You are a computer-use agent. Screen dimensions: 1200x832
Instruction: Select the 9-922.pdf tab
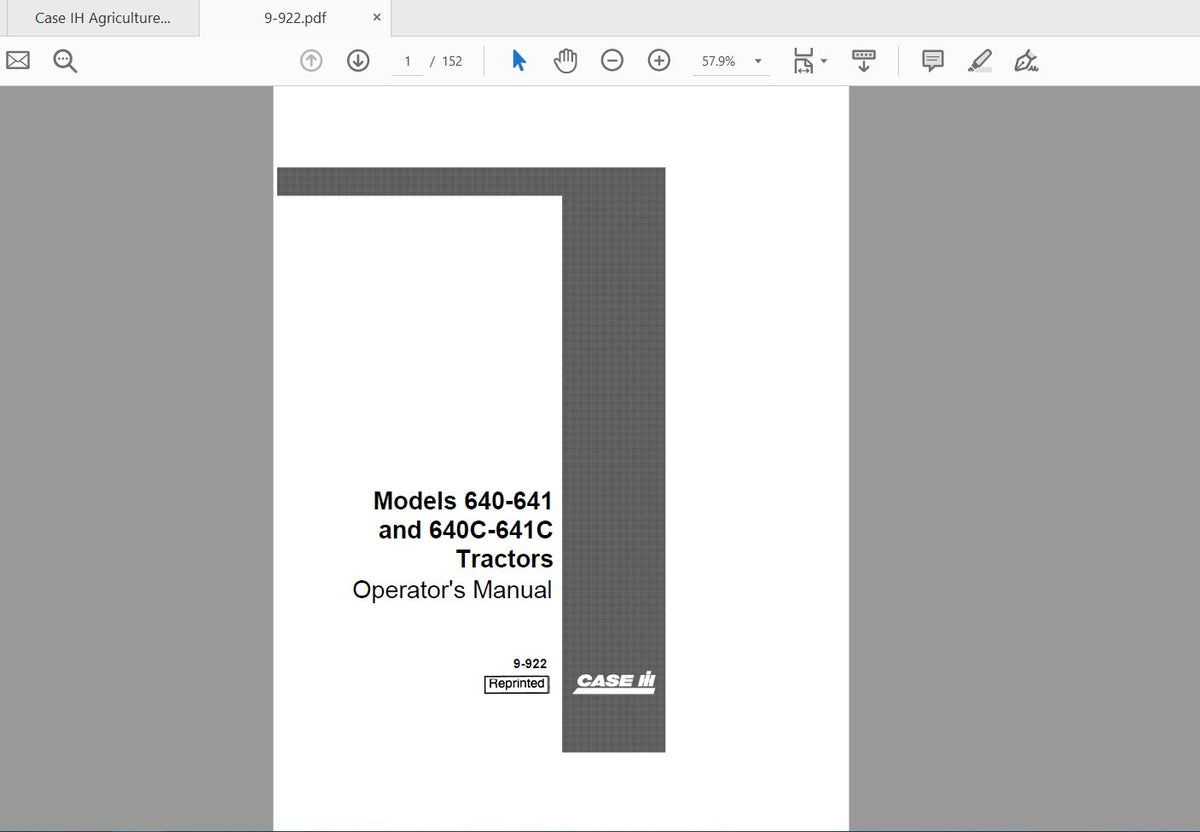click(295, 18)
